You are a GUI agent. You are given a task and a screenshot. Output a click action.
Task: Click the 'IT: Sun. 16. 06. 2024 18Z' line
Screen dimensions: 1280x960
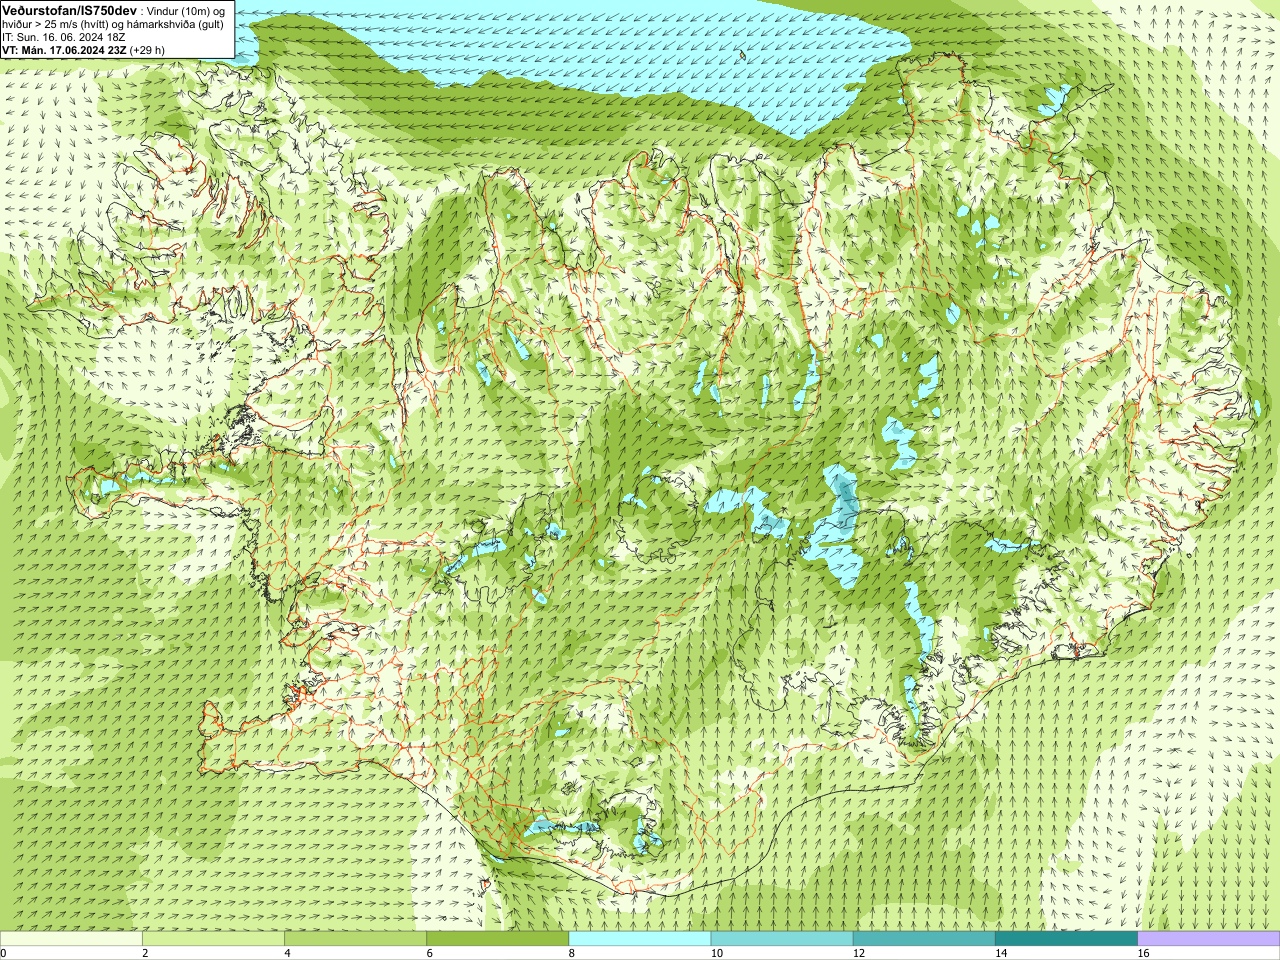[x=64, y=36]
